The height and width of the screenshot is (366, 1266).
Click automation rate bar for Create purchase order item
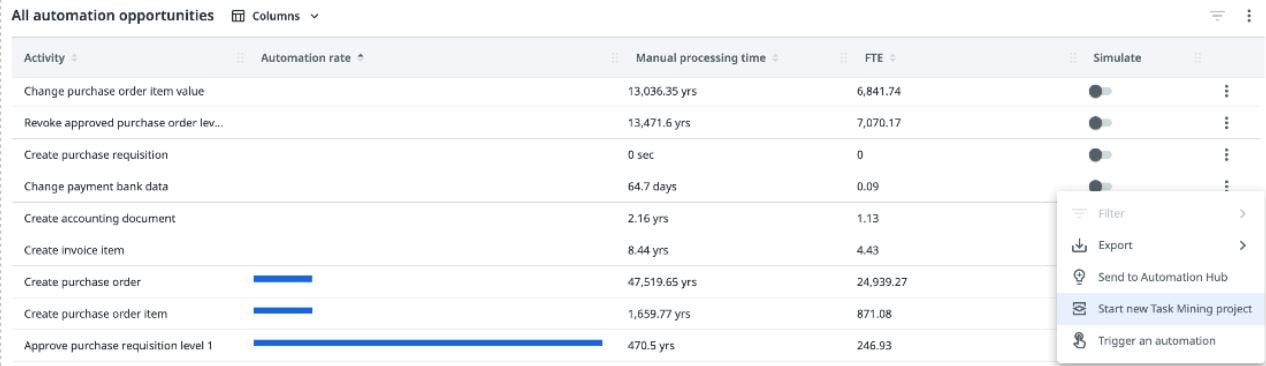click(x=283, y=311)
